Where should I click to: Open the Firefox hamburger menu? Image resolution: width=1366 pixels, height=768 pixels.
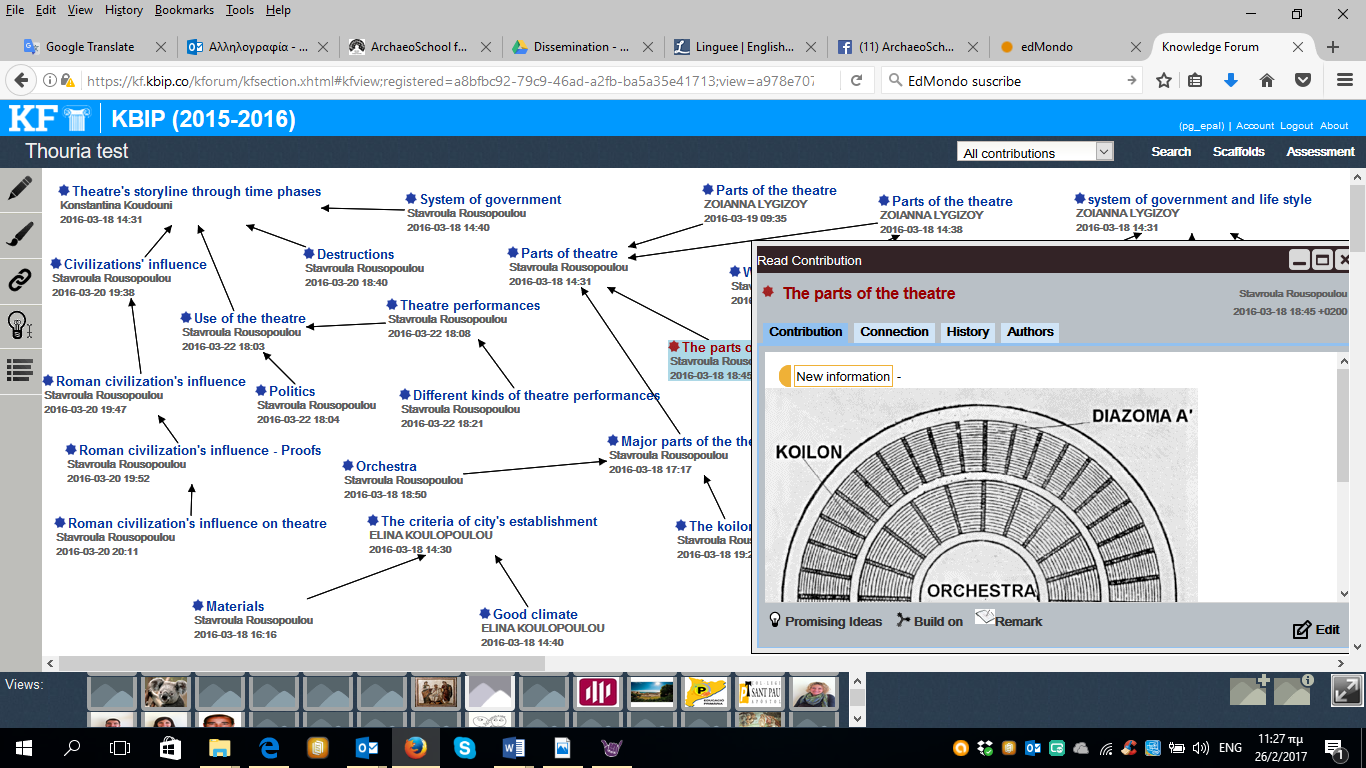coord(1344,81)
